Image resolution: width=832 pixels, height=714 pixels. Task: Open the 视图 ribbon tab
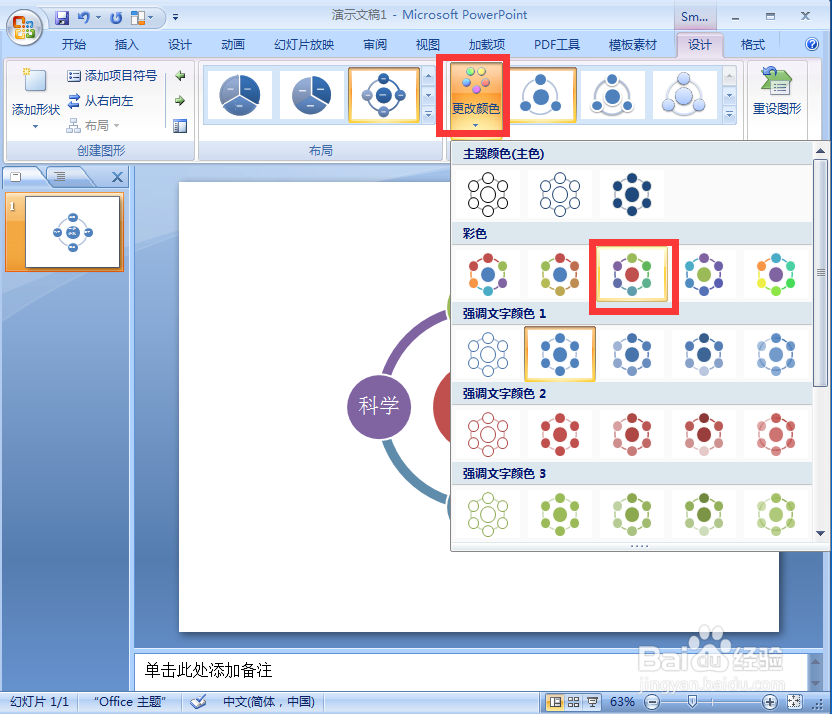[428, 45]
